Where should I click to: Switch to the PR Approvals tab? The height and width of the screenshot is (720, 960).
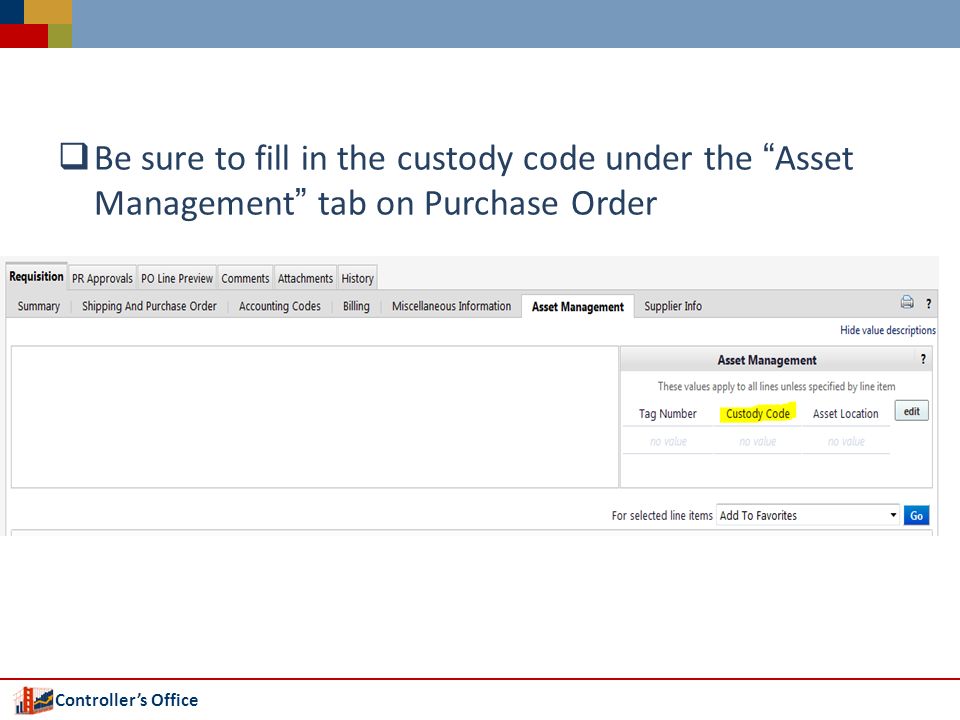click(102, 278)
